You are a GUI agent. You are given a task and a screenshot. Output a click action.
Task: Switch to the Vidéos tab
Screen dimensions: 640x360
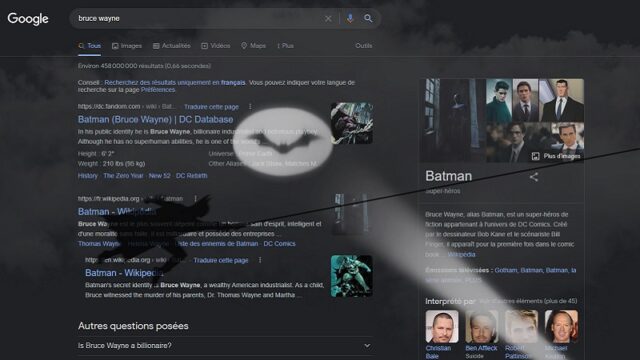click(216, 46)
